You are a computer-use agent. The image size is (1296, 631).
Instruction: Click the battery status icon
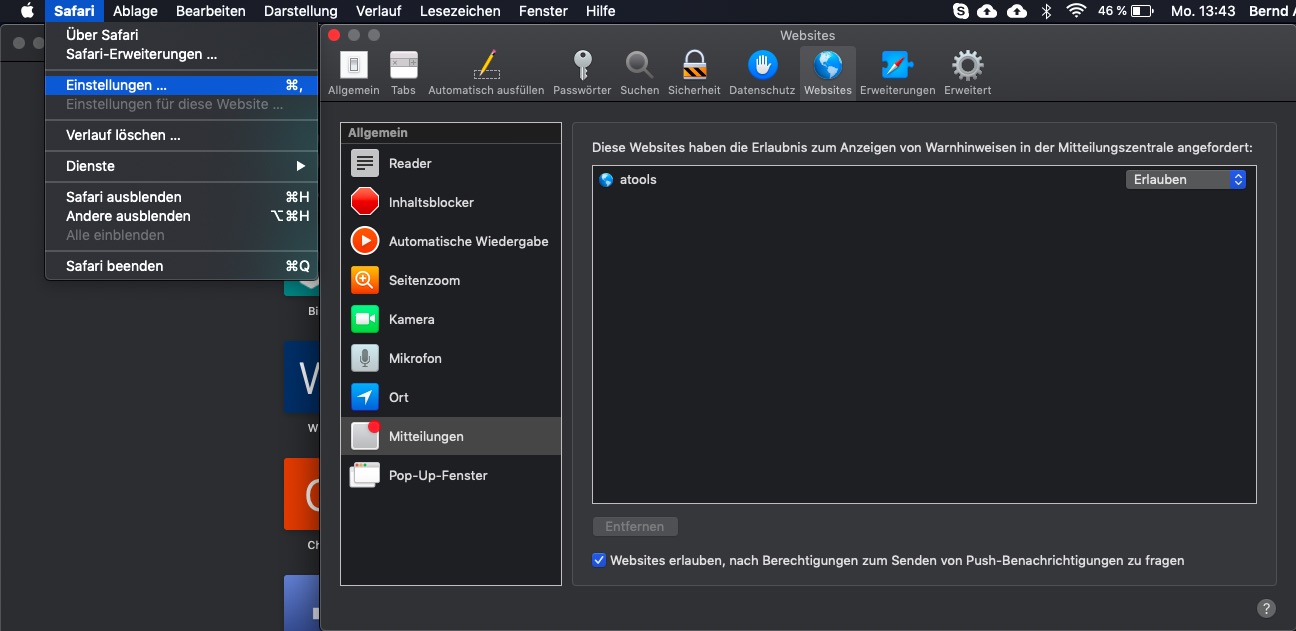click(1142, 11)
